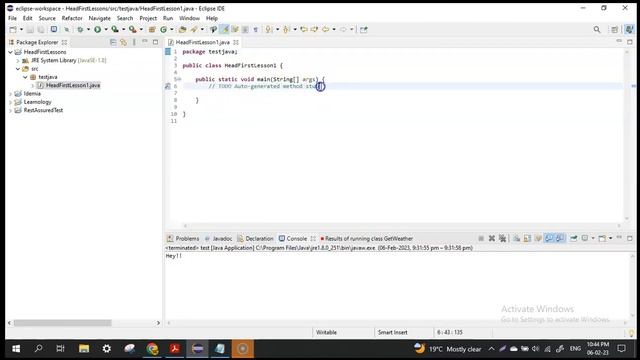Open the Display Selected Console dropdown arrow
640x360 pixels.
point(593,238)
